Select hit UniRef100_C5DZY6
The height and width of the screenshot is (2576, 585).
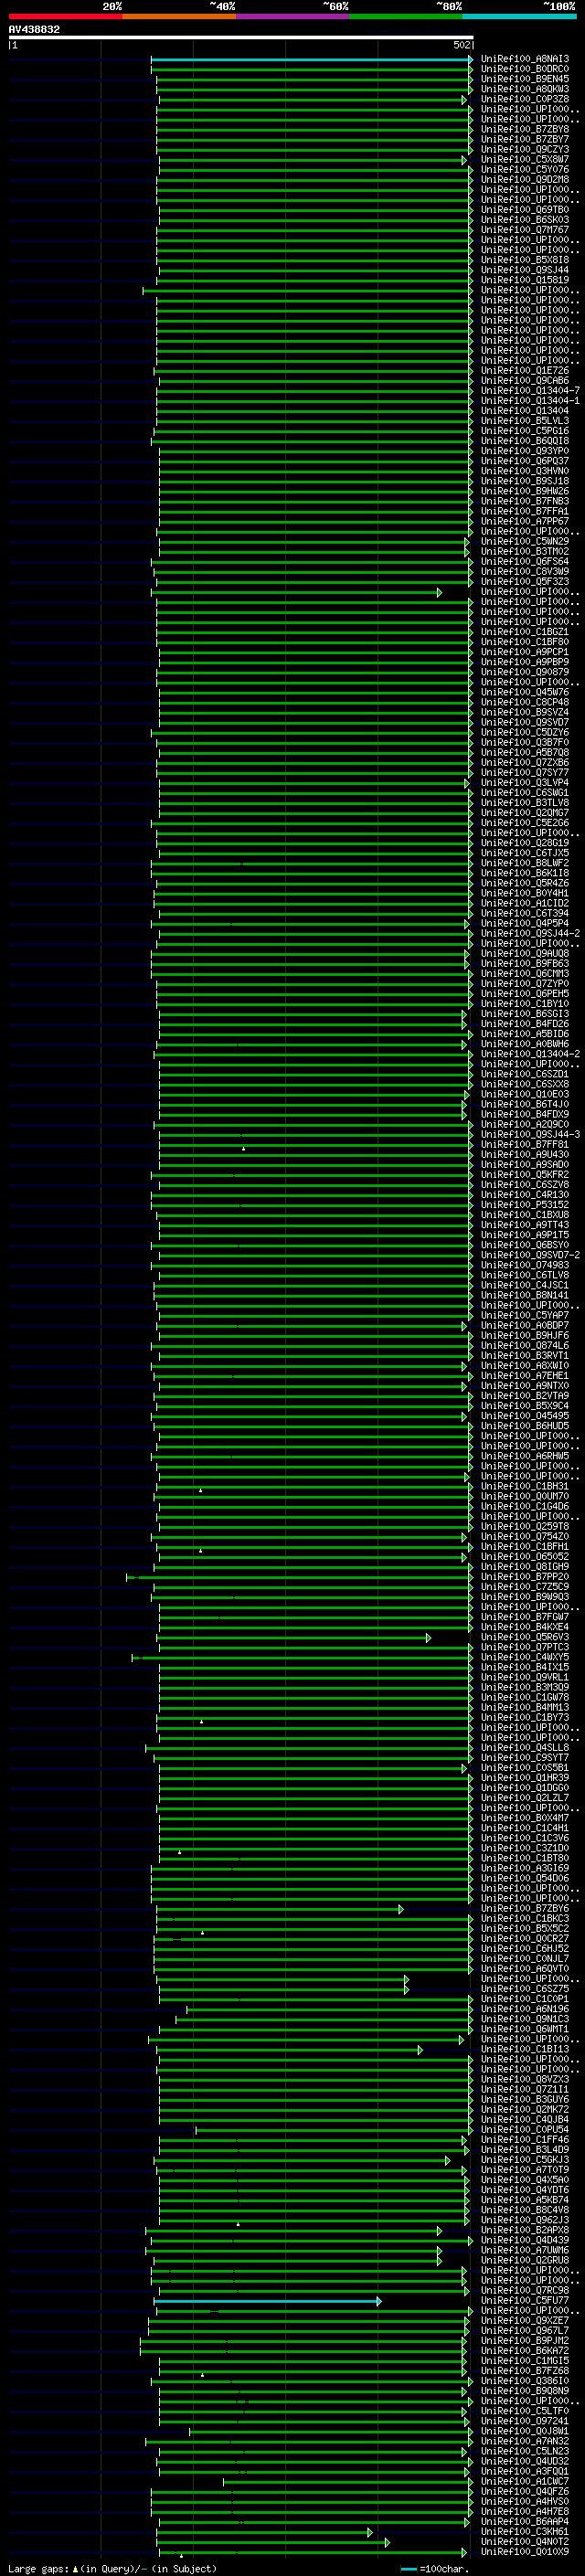(525, 733)
